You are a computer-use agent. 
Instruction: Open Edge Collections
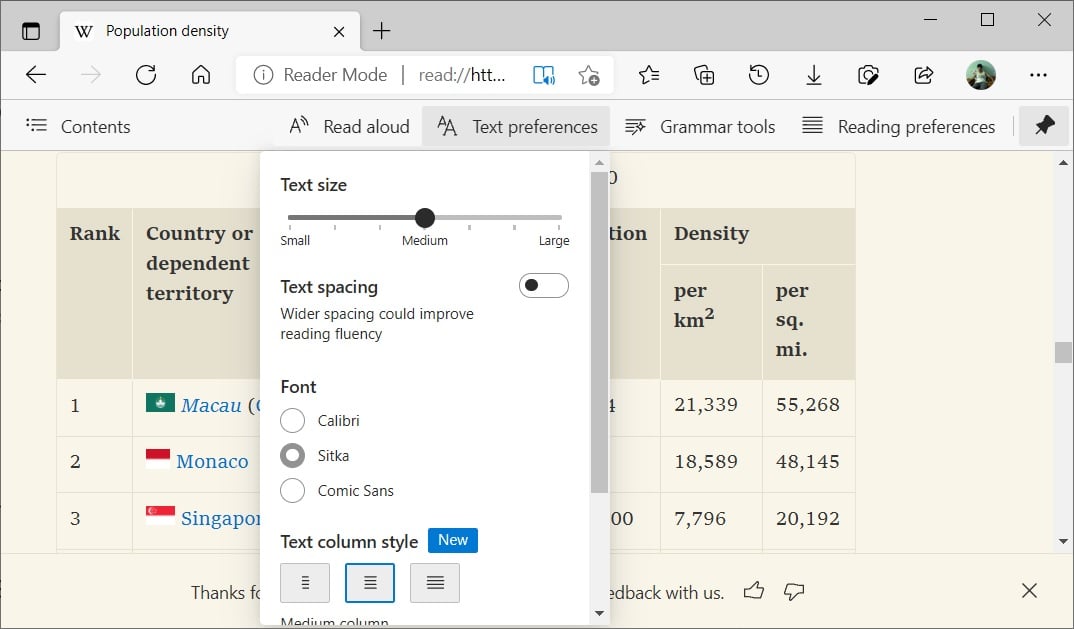pyautogui.click(x=703, y=74)
